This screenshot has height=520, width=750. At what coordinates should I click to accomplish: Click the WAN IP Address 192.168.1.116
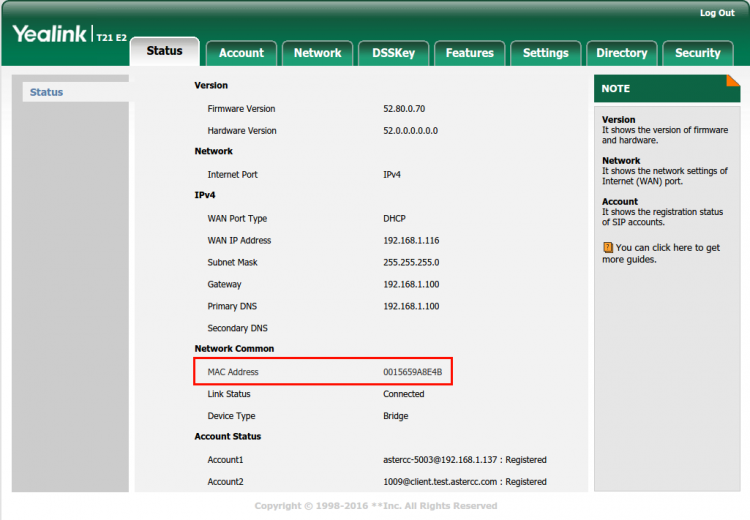(411, 241)
